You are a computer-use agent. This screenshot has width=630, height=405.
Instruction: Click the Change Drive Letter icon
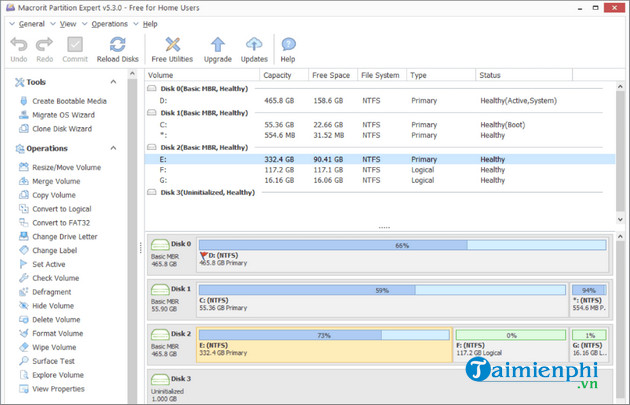point(24,236)
